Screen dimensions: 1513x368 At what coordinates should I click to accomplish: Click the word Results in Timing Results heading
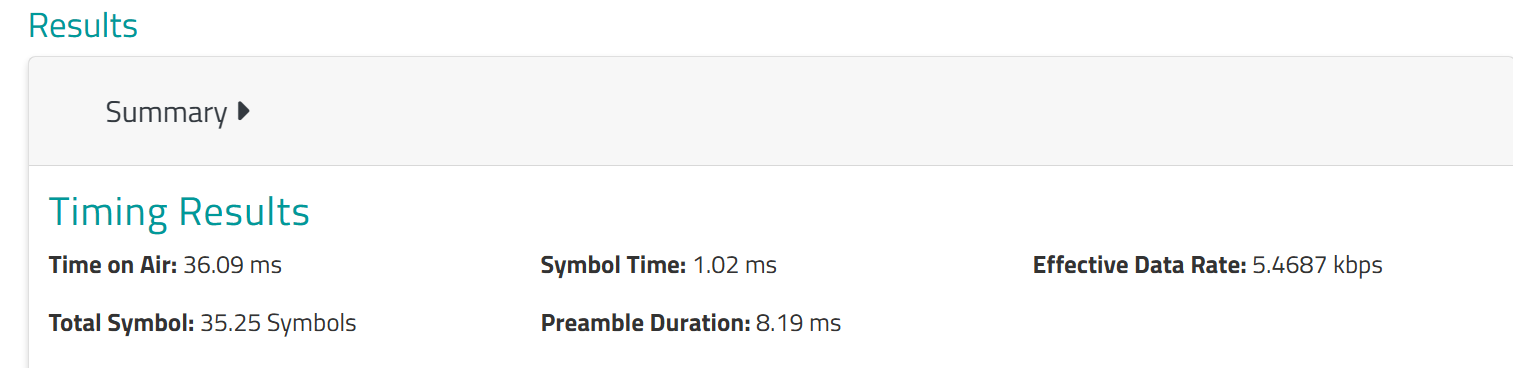click(244, 212)
